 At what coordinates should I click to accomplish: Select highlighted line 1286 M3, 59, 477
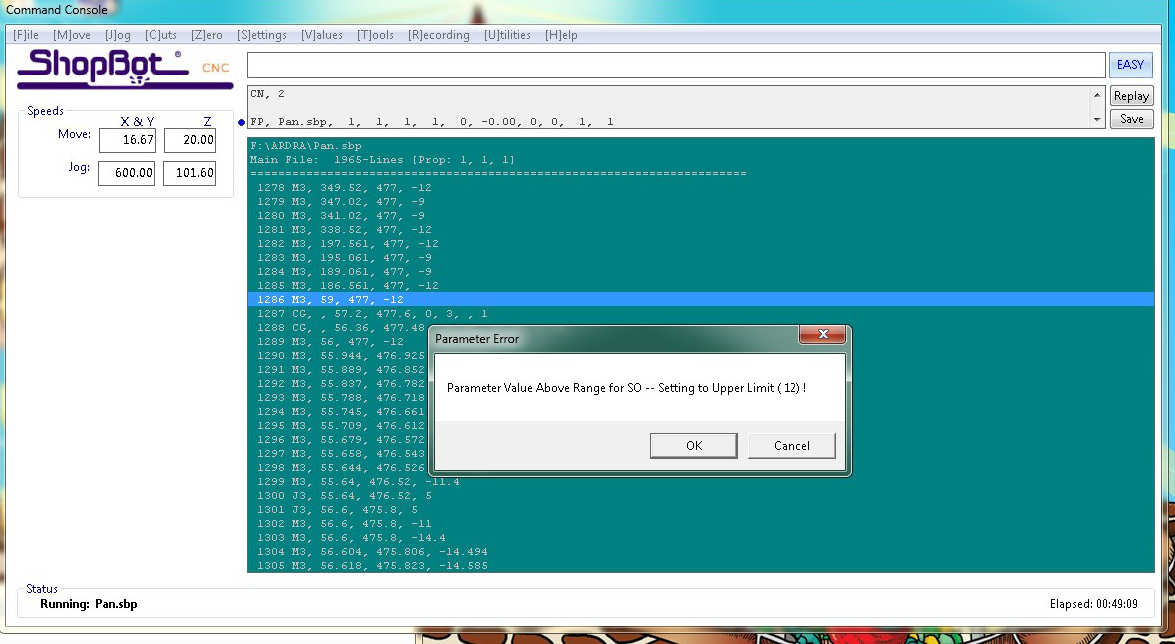[701, 299]
